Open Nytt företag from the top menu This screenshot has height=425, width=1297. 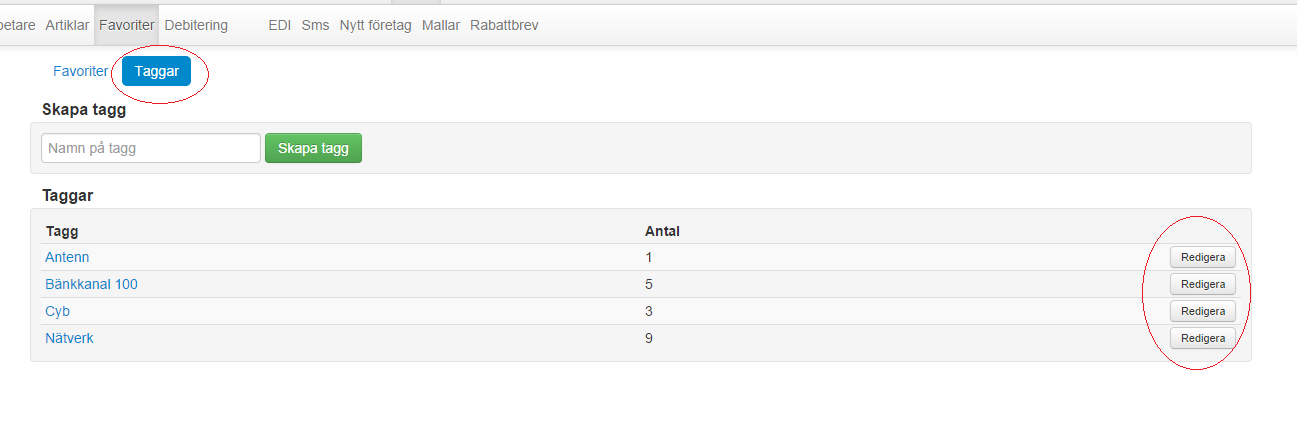pos(376,25)
